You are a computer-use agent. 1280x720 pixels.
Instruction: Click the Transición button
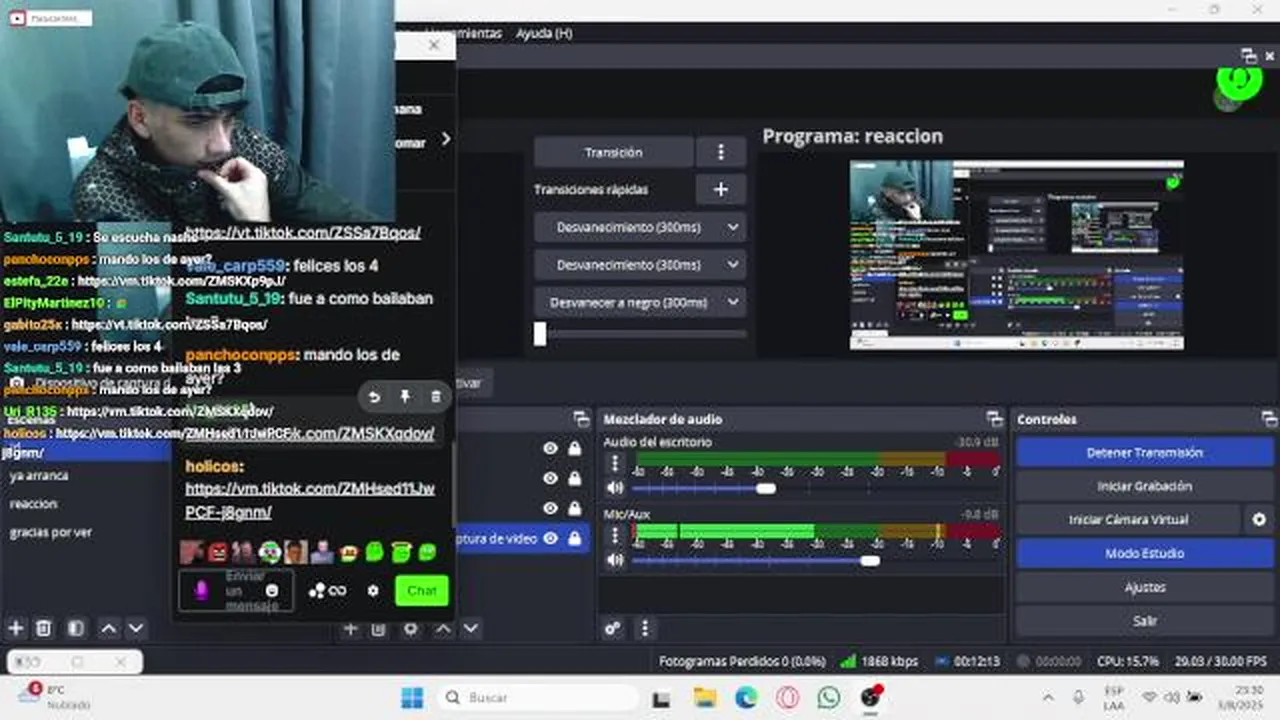point(613,152)
